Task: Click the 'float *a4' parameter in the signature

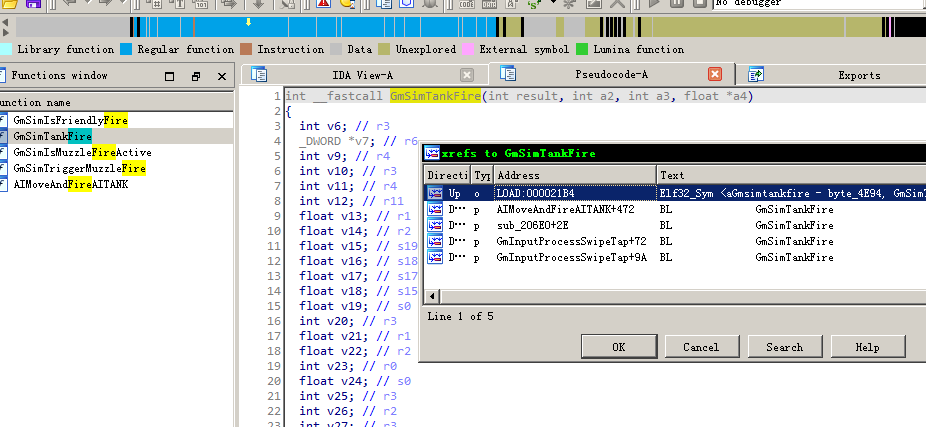Action: 716,96
